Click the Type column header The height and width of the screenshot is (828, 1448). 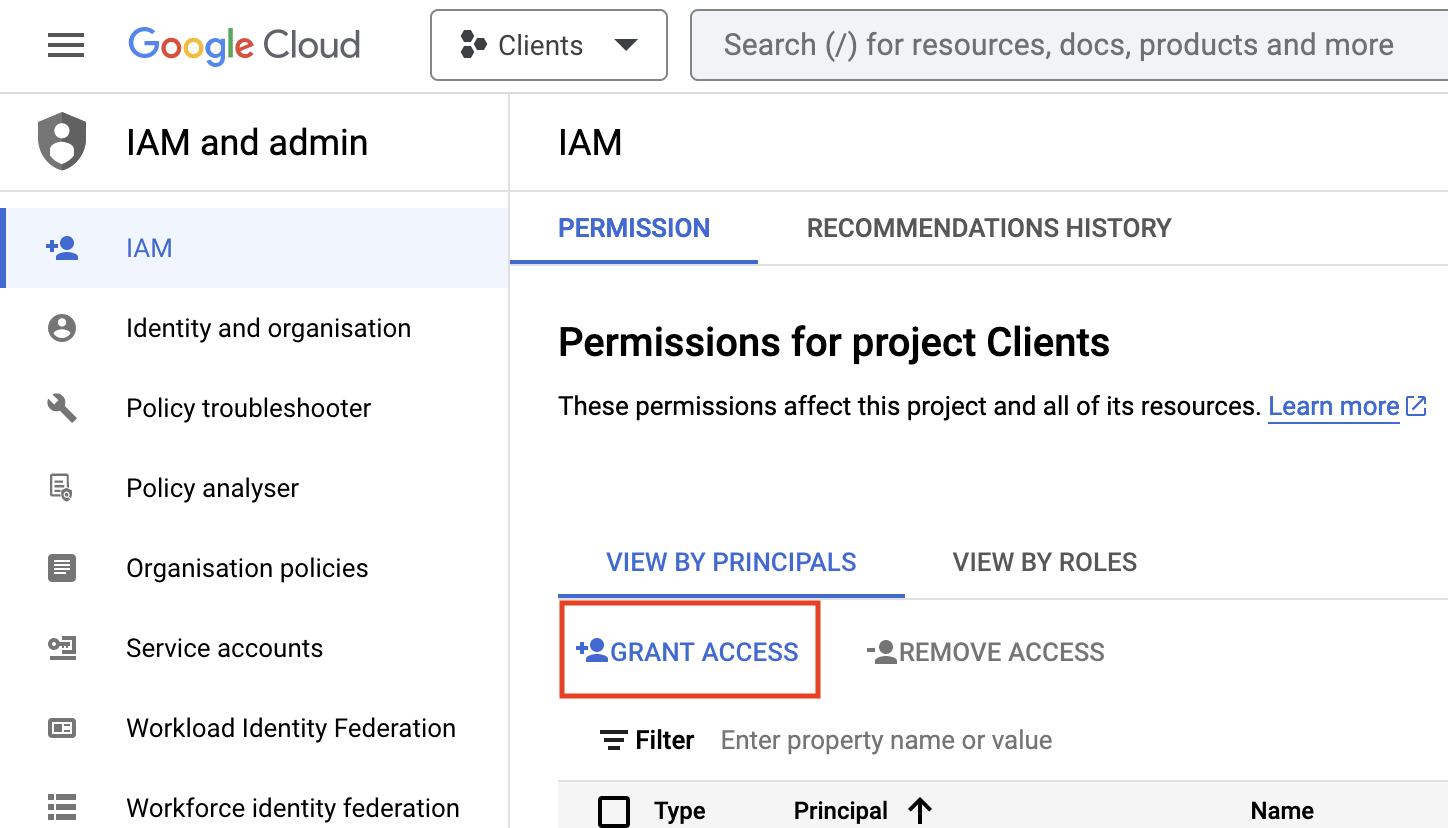680,811
